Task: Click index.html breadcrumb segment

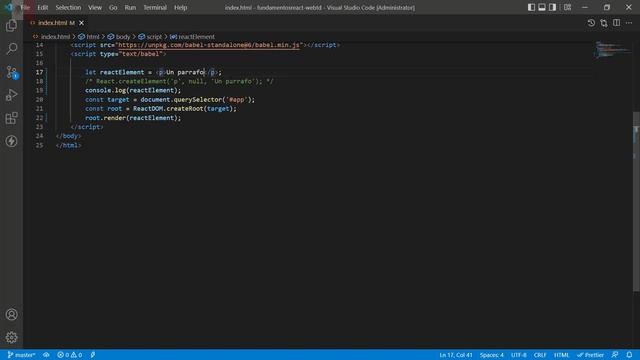Action: [52, 37]
